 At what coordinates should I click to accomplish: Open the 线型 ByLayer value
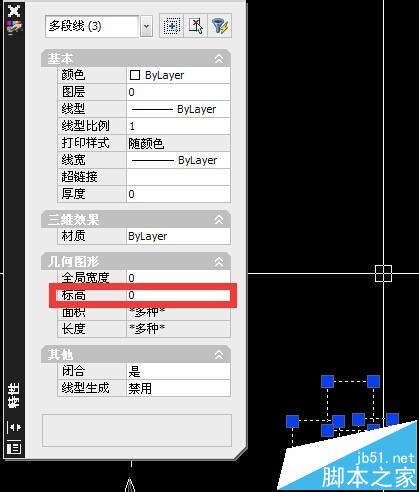coord(179,109)
